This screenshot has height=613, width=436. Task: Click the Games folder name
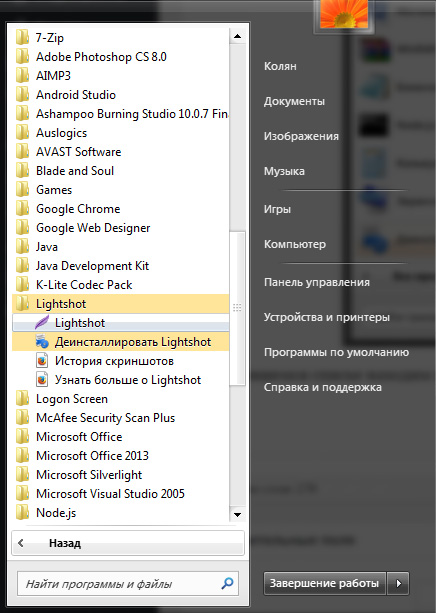(54, 190)
